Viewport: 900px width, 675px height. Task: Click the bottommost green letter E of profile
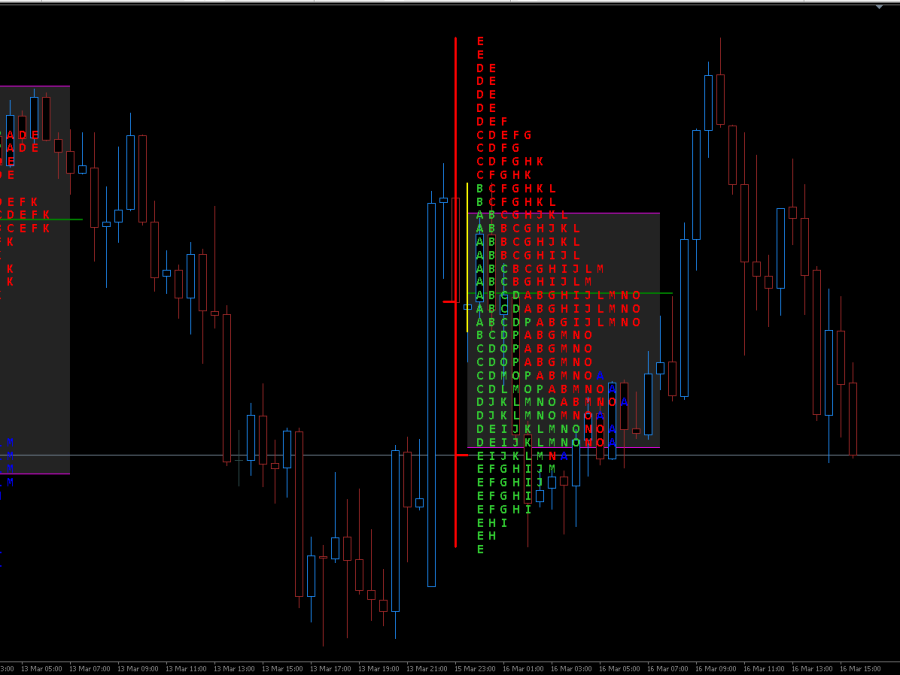click(x=480, y=549)
